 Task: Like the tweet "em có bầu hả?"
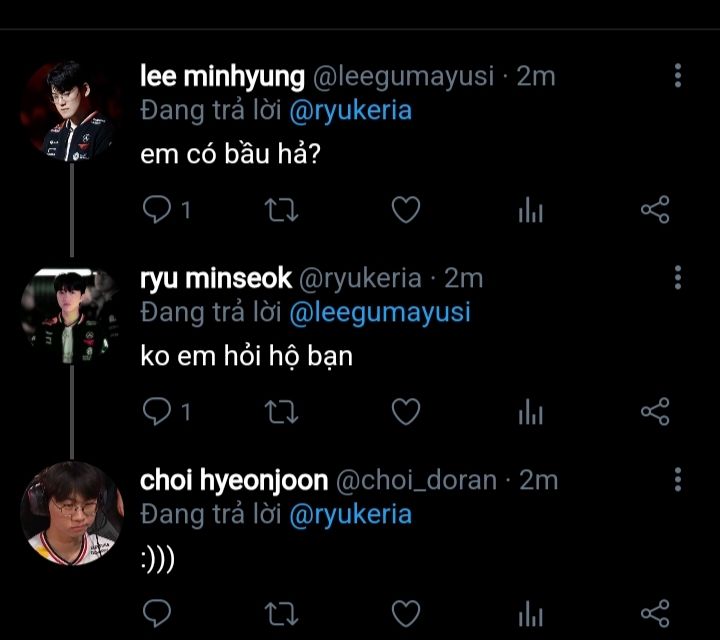[x=404, y=209]
